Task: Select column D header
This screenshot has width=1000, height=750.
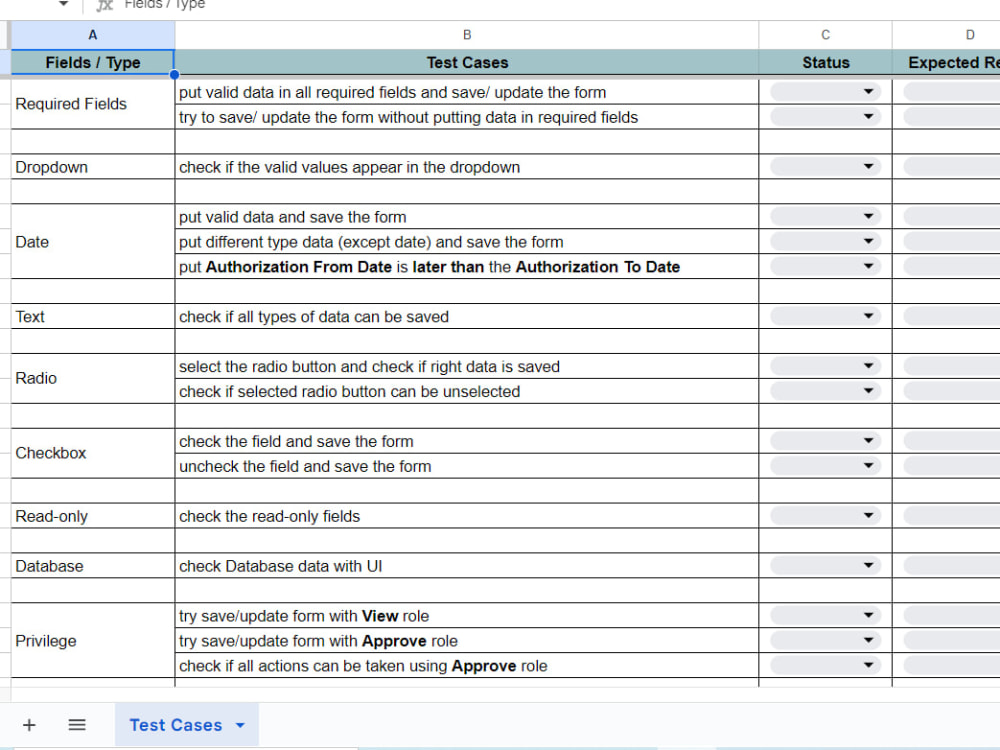Action: pyautogui.click(x=946, y=35)
